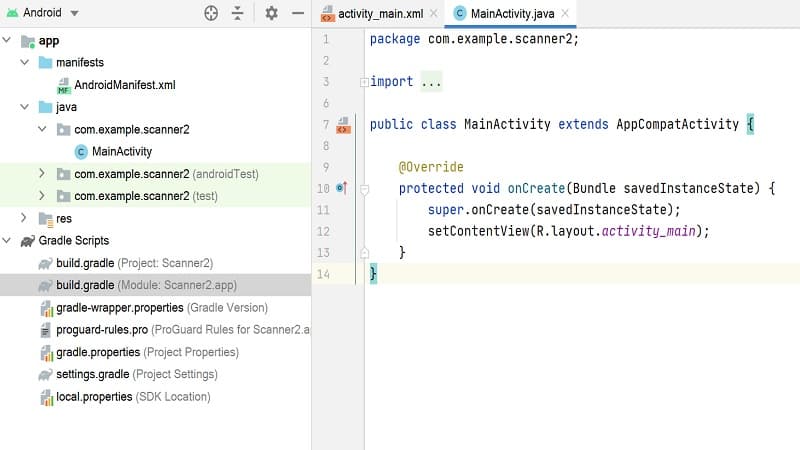Expand the folded import statement
Viewport: 800px width, 450px height.
[x=431, y=82]
